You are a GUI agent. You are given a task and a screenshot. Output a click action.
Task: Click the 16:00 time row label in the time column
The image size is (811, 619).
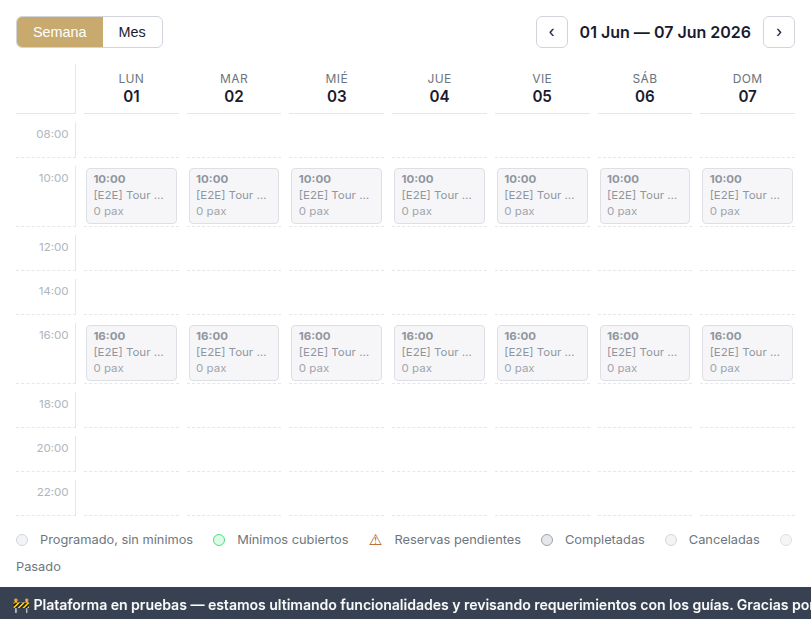pyautogui.click(x=53, y=335)
